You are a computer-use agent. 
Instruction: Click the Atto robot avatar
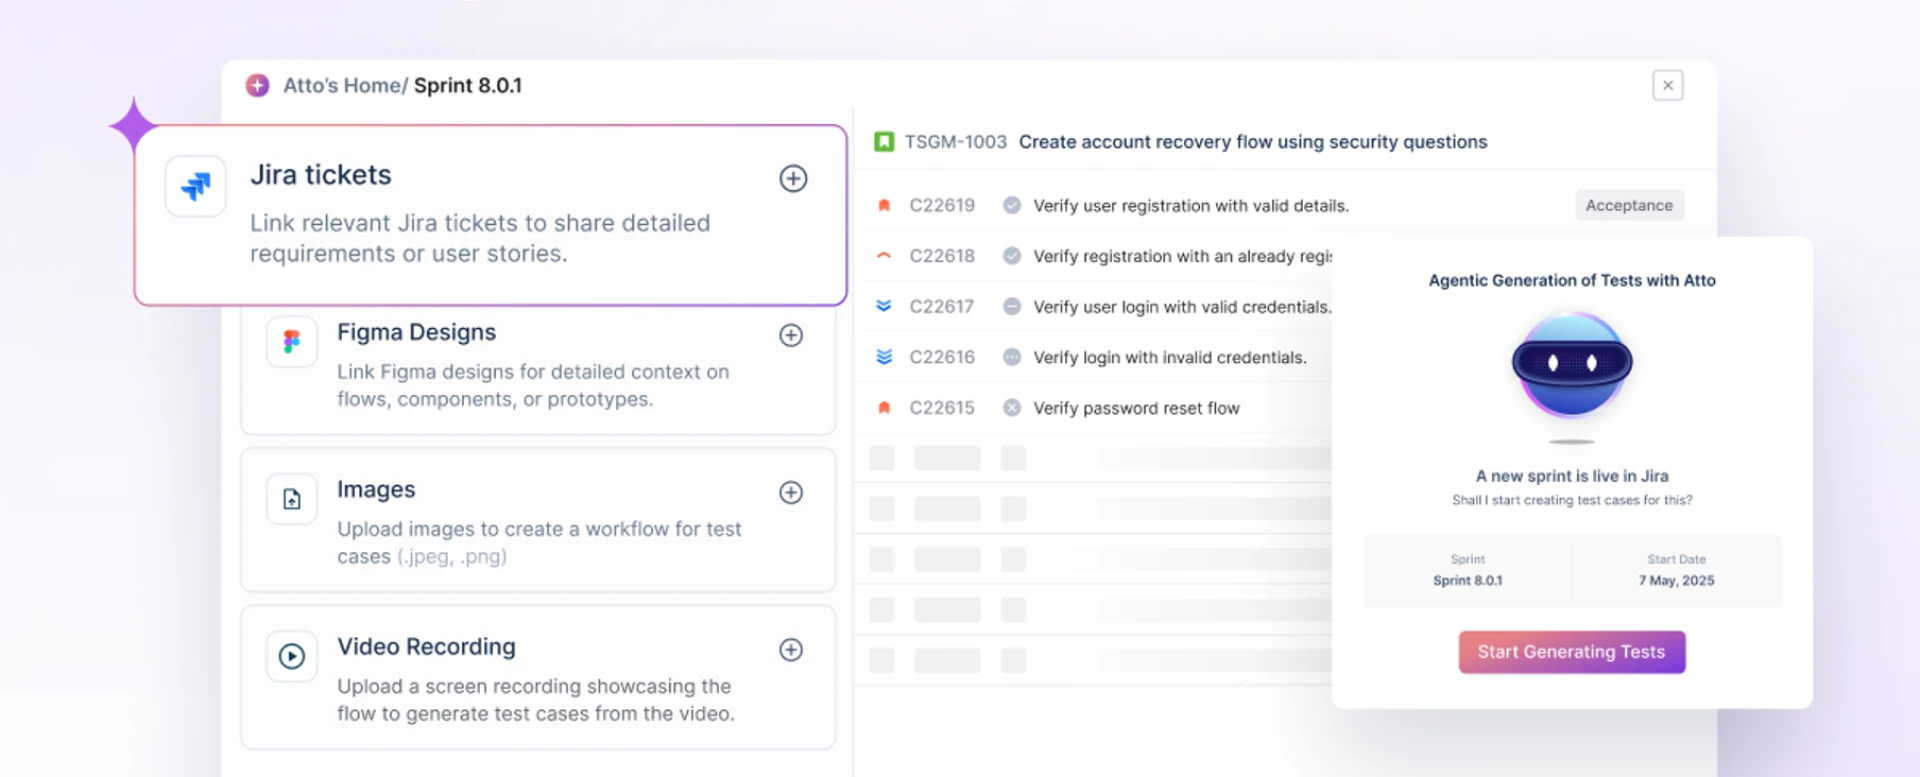click(1572, 365)
